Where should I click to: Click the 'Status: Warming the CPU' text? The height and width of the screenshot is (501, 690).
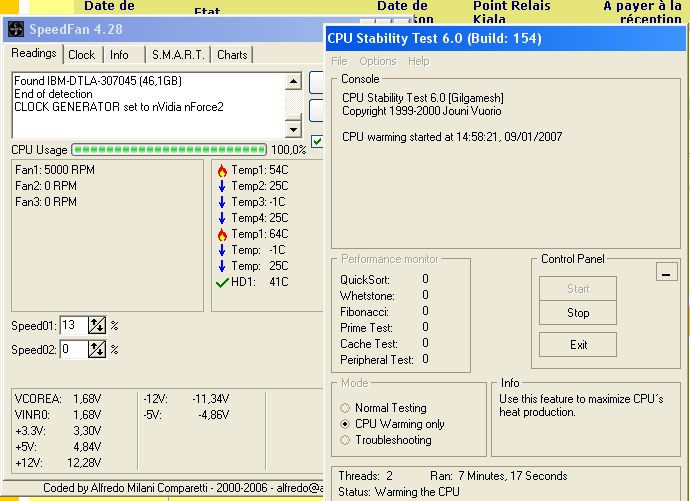tap(399, 492)
